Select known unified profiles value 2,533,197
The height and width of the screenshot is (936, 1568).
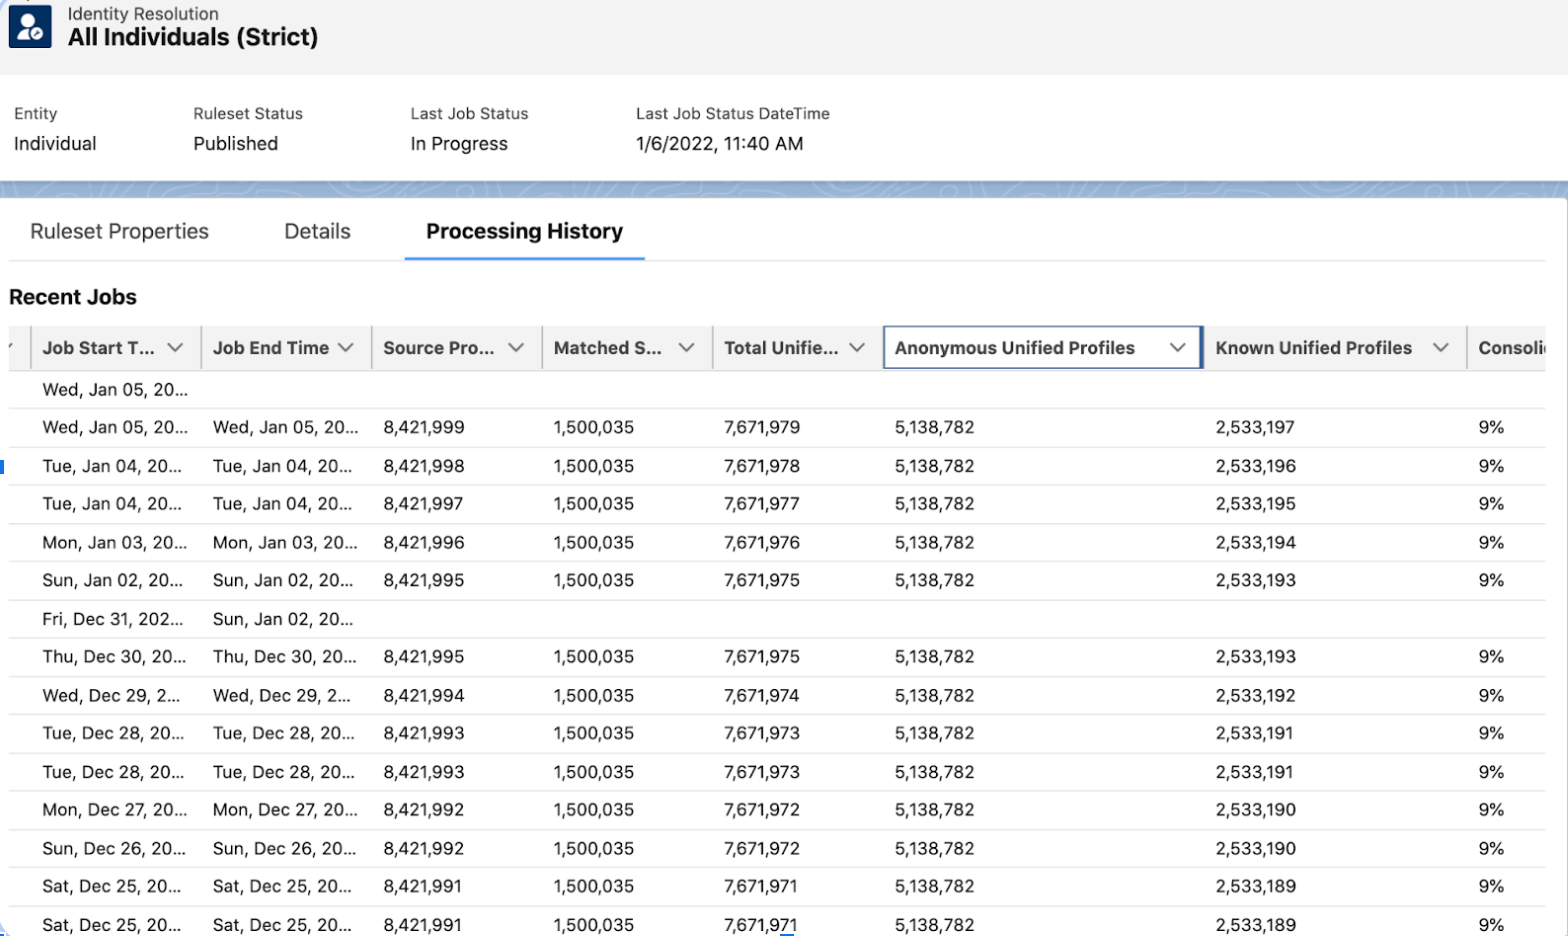(x=1255, y=428)
